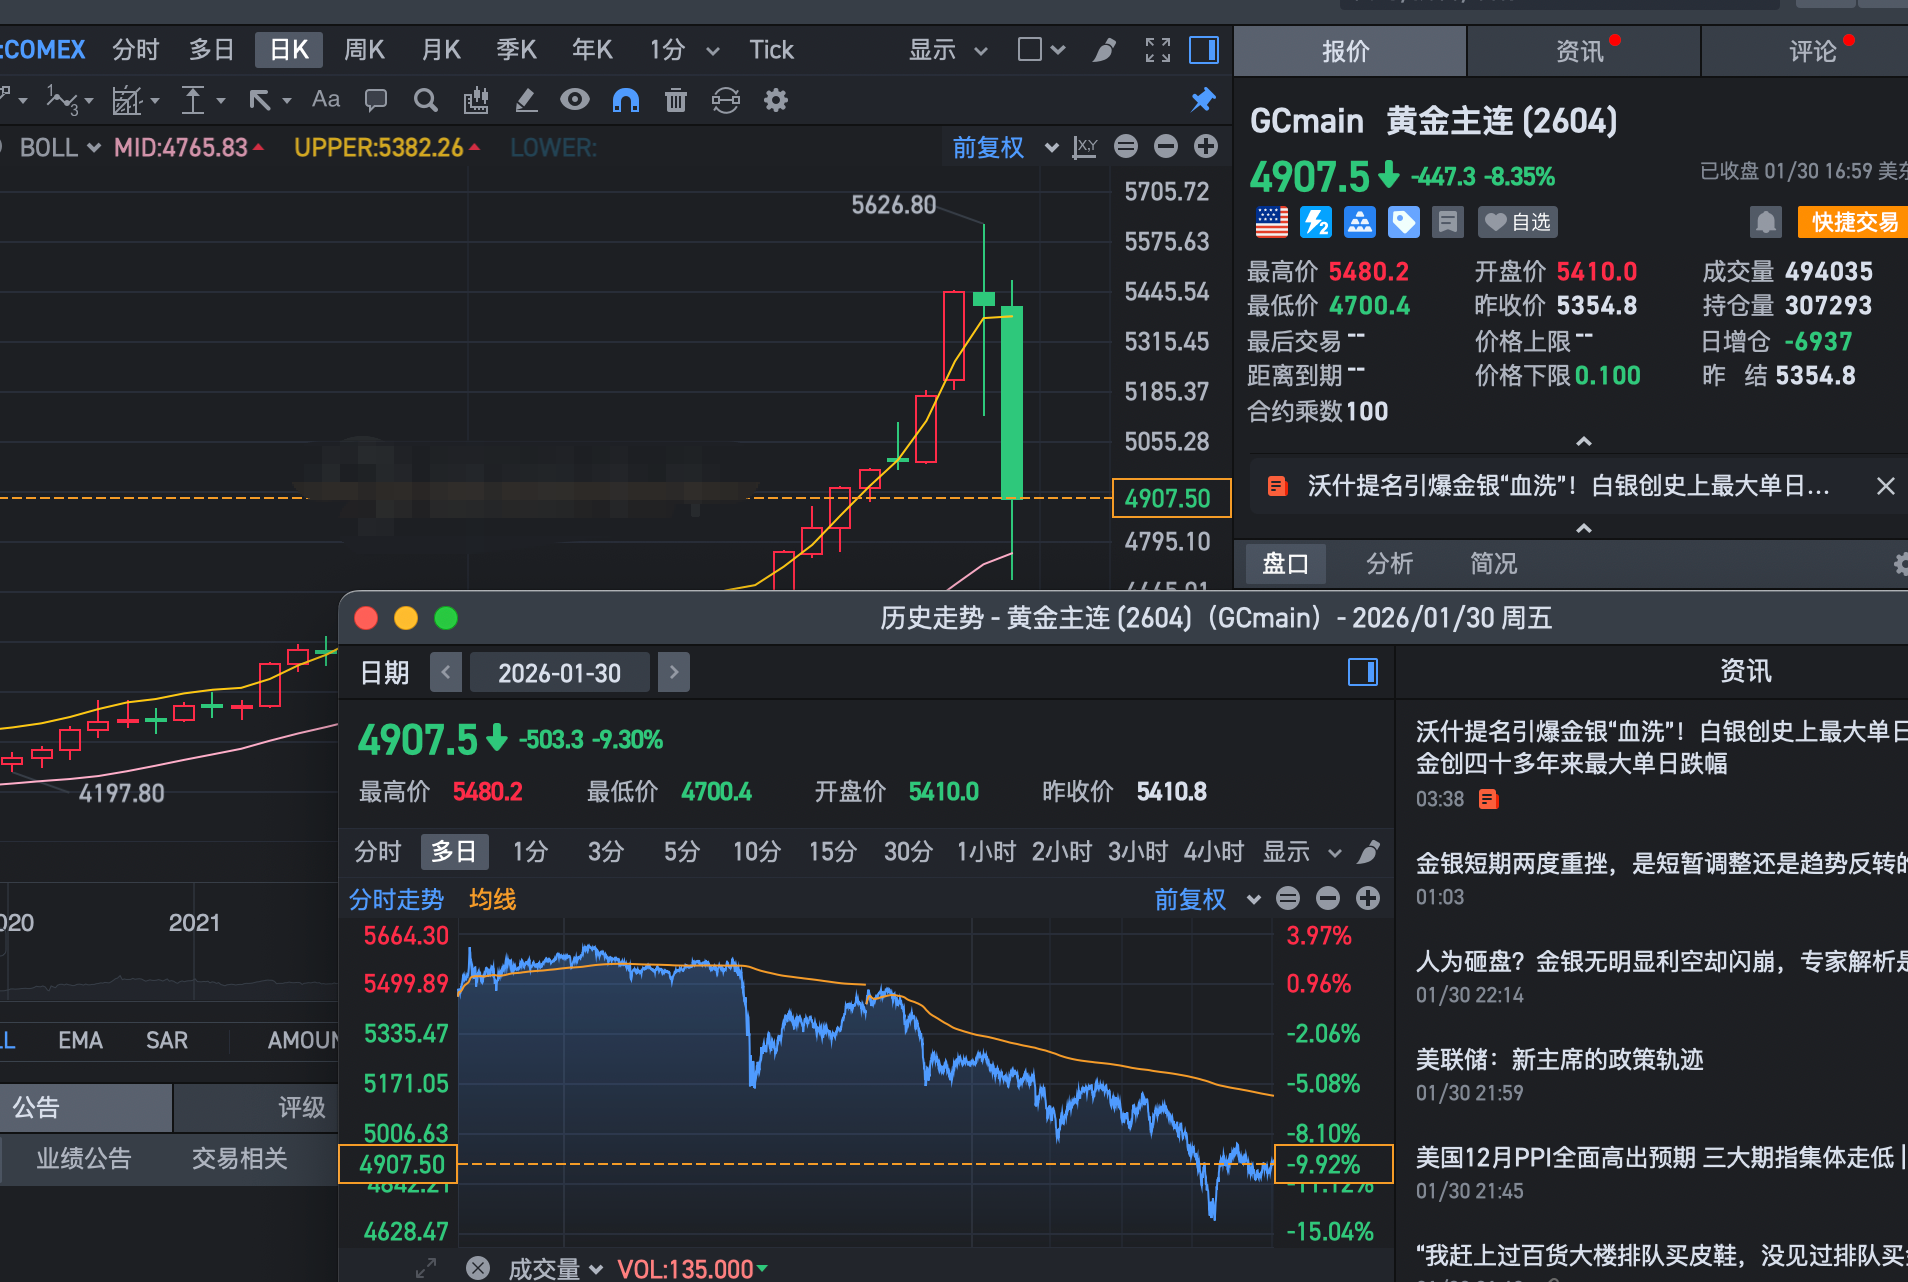Go to next date arrow
Image resolution: width=1908 pixels, height=1282 pixels.
[x=674, y=672]
